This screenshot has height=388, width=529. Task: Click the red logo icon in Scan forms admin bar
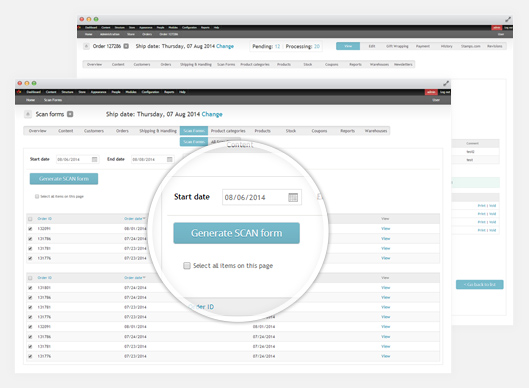(x=19, y=92)
